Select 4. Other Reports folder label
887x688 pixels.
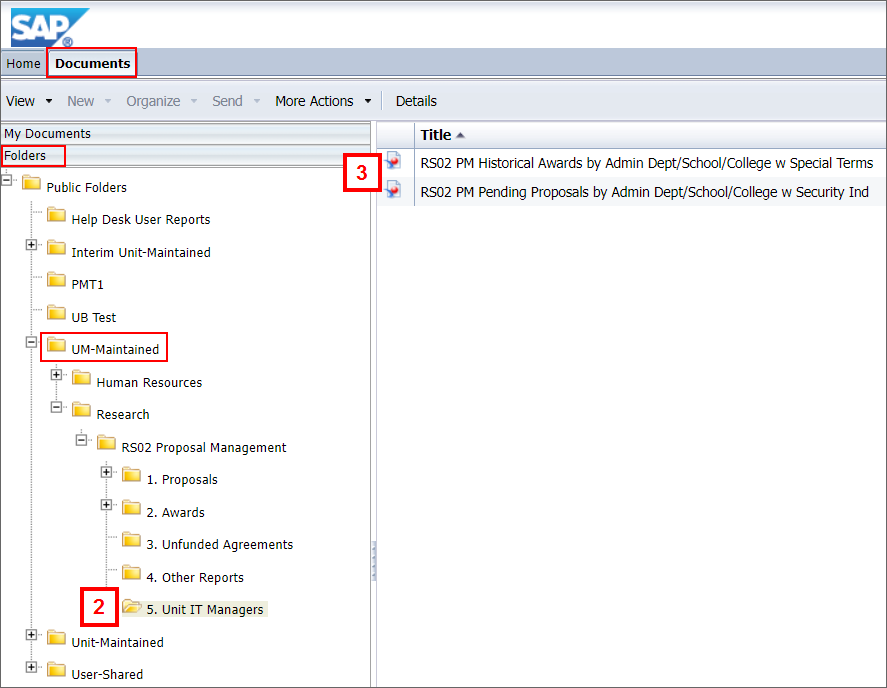(x=195, y=578)
